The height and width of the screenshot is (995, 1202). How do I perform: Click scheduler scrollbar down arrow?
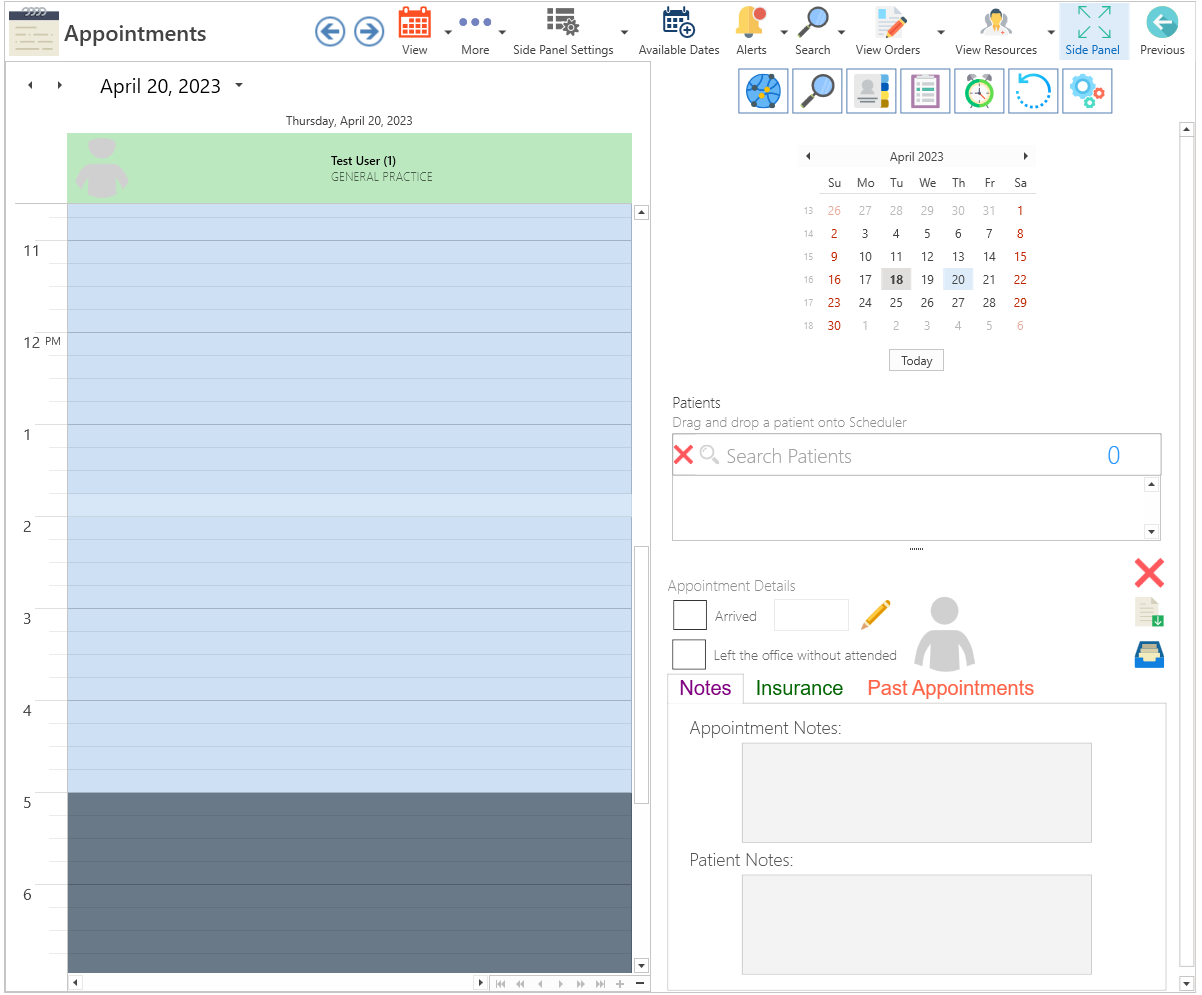(x=642, y=965)
